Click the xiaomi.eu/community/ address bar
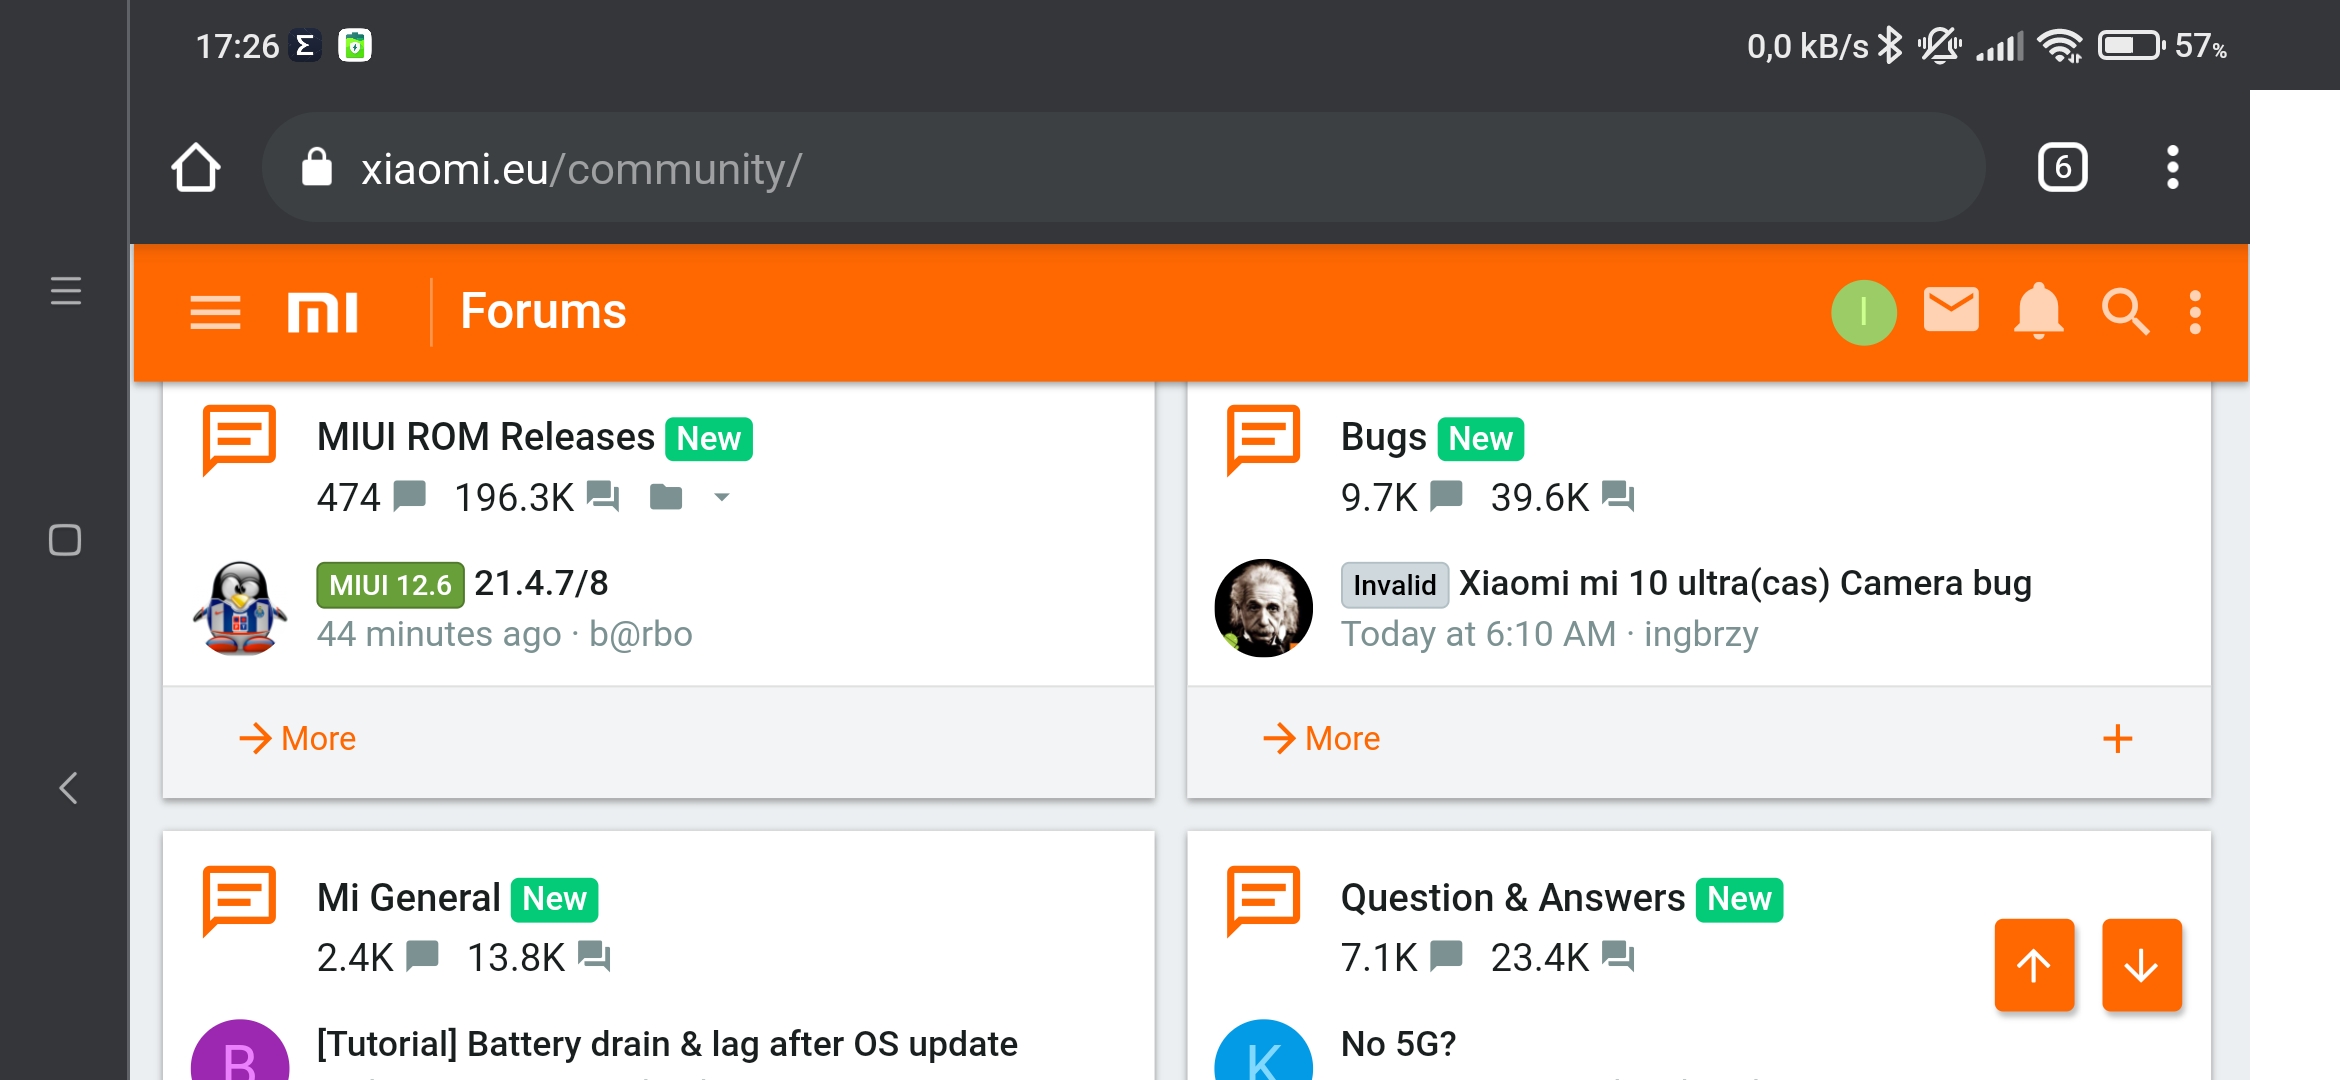This screenshot has width=2340, height=1080. pos(1123,167)
